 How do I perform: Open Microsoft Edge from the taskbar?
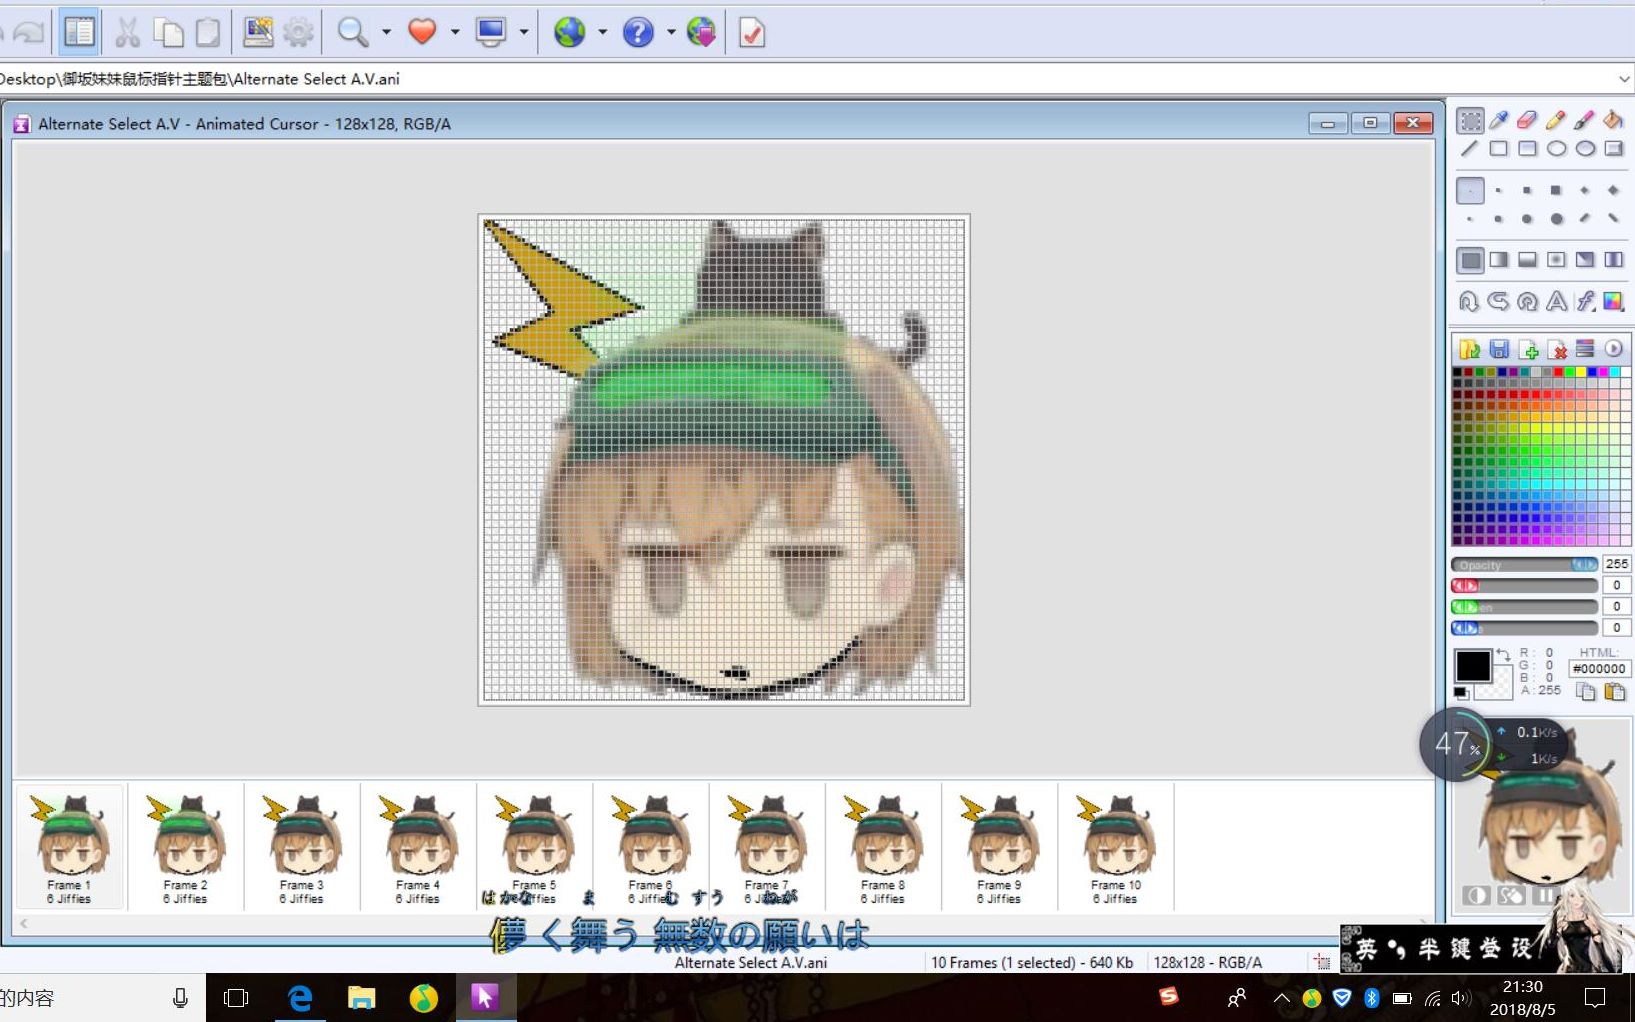pos(299,998)
